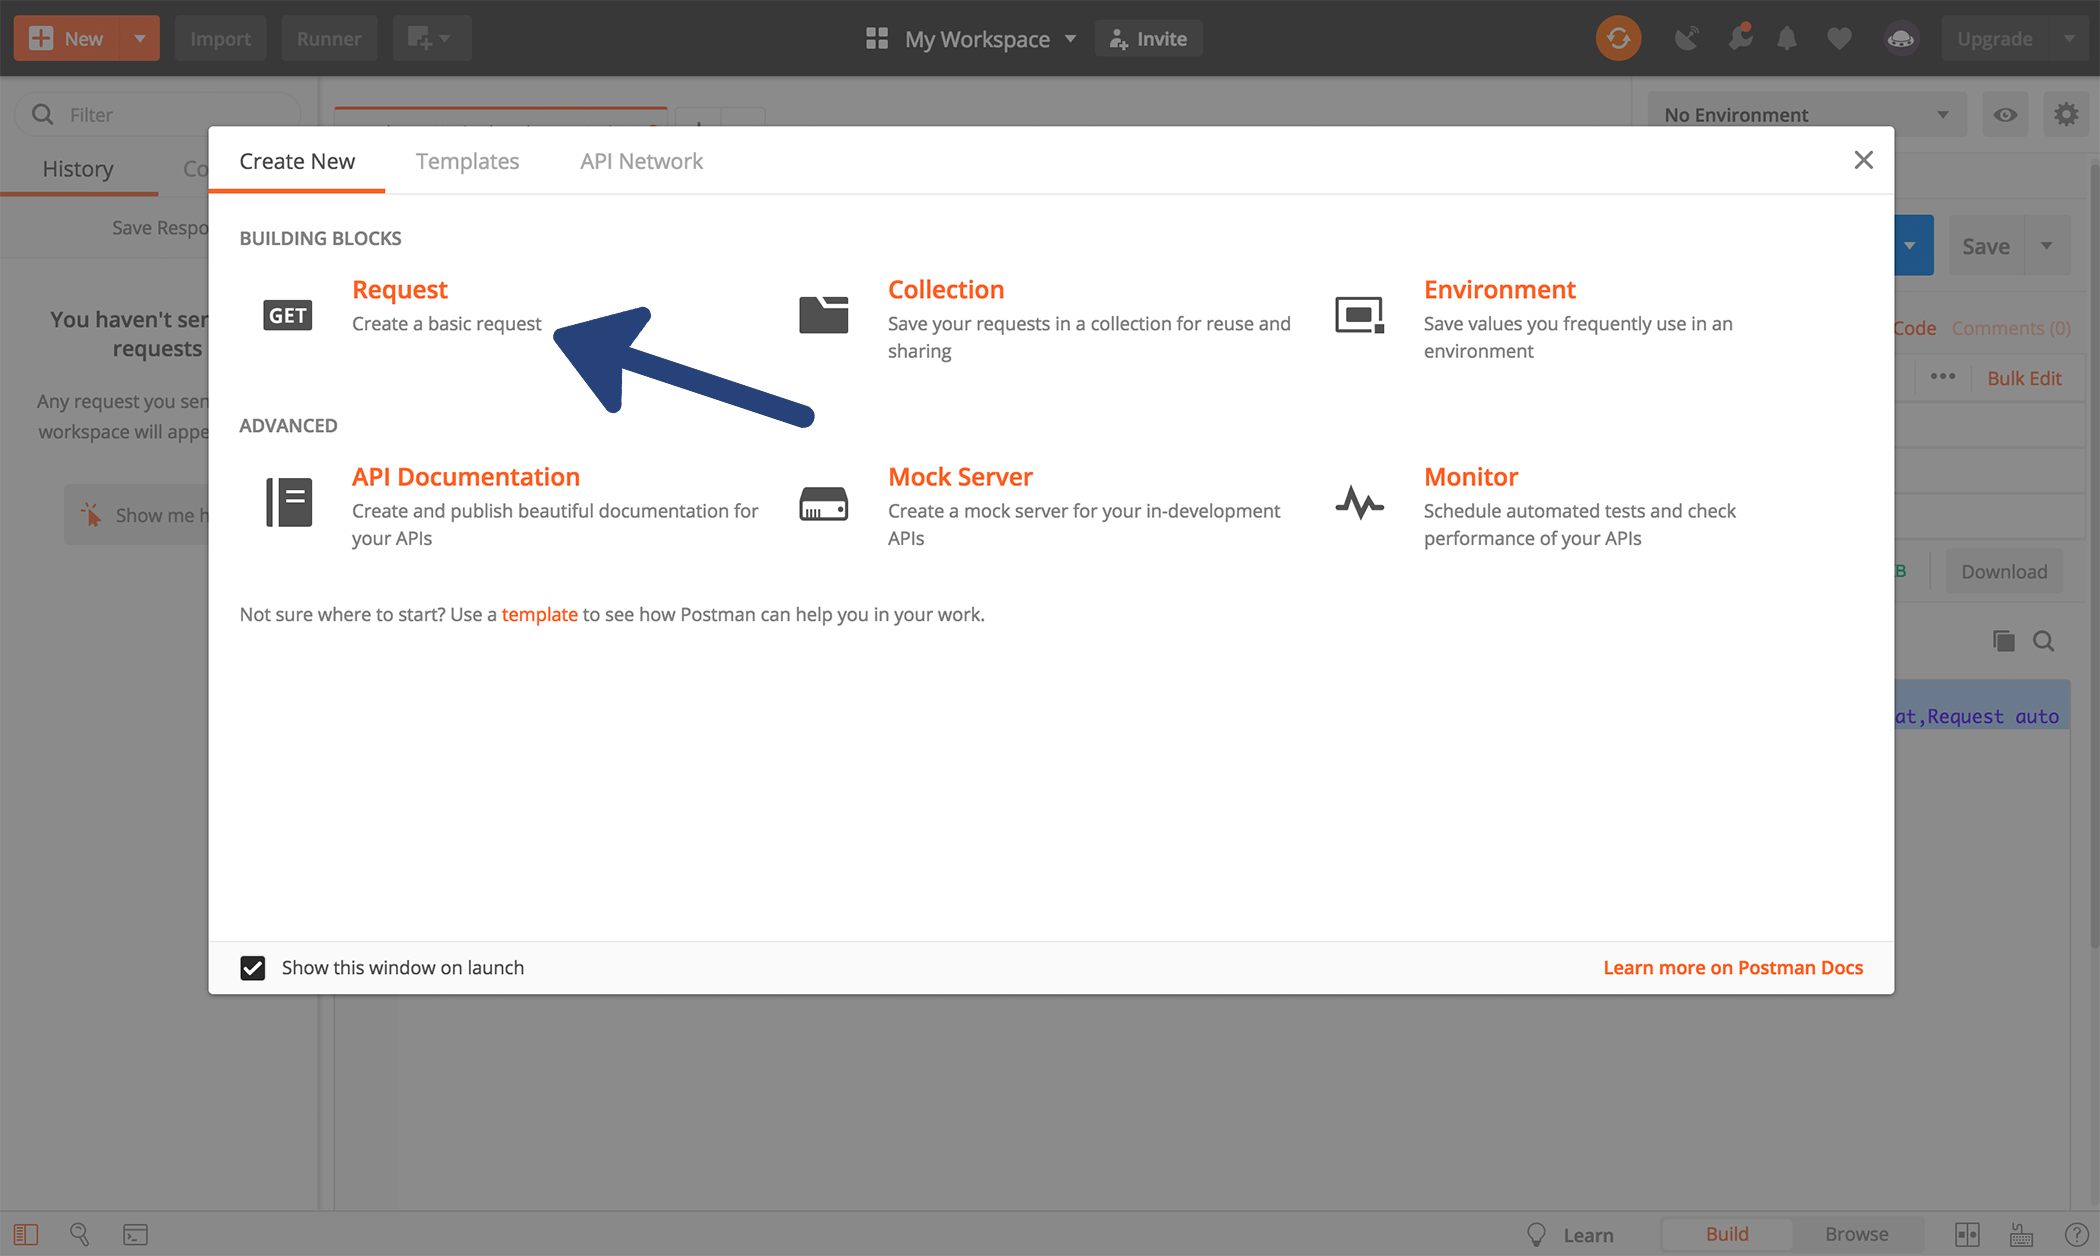Viewport: 2100px width, 1256px height.
Task: Close the Create New dialog
Action: coord(1863,160)
